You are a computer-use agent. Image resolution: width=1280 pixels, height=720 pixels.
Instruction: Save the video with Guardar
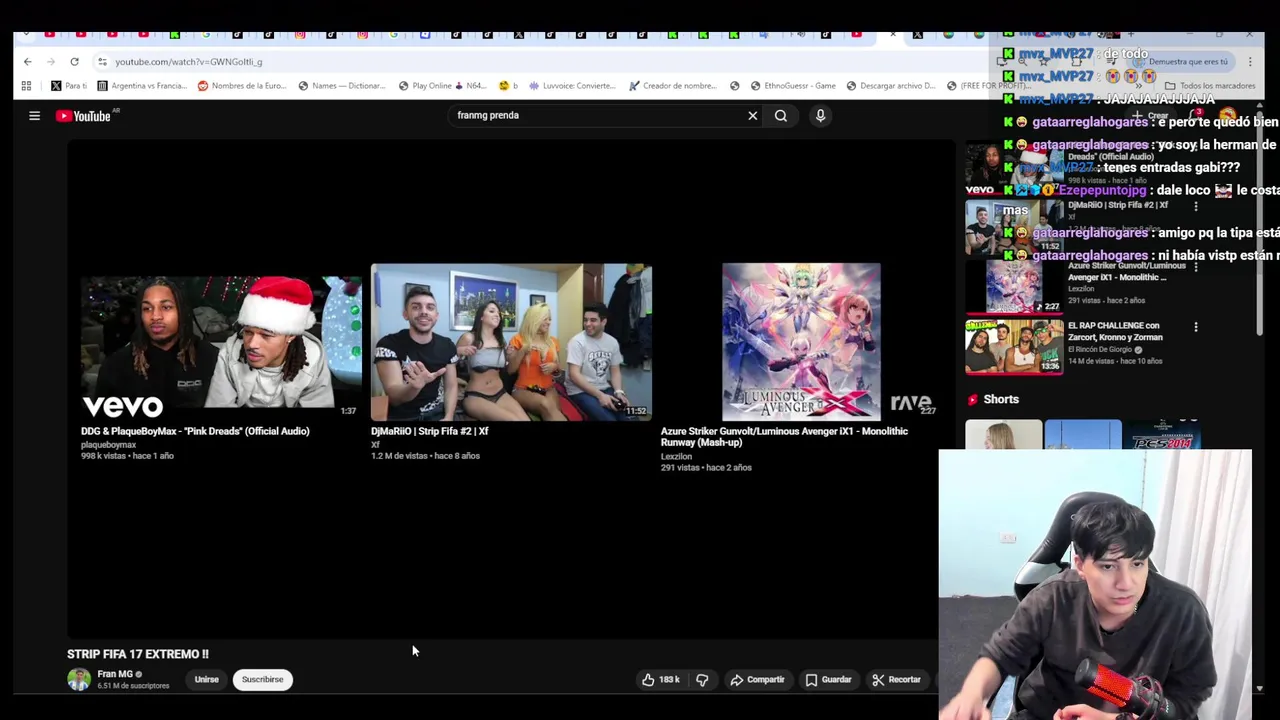(829, 680)
